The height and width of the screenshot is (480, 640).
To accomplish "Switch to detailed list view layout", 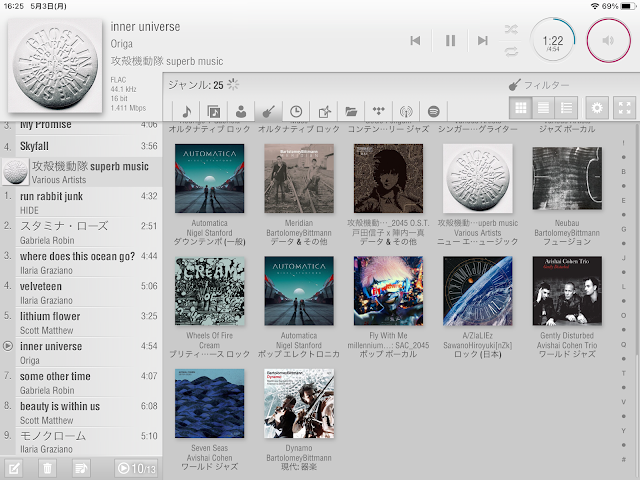I will pyautogui.click(x=566, y=108).
